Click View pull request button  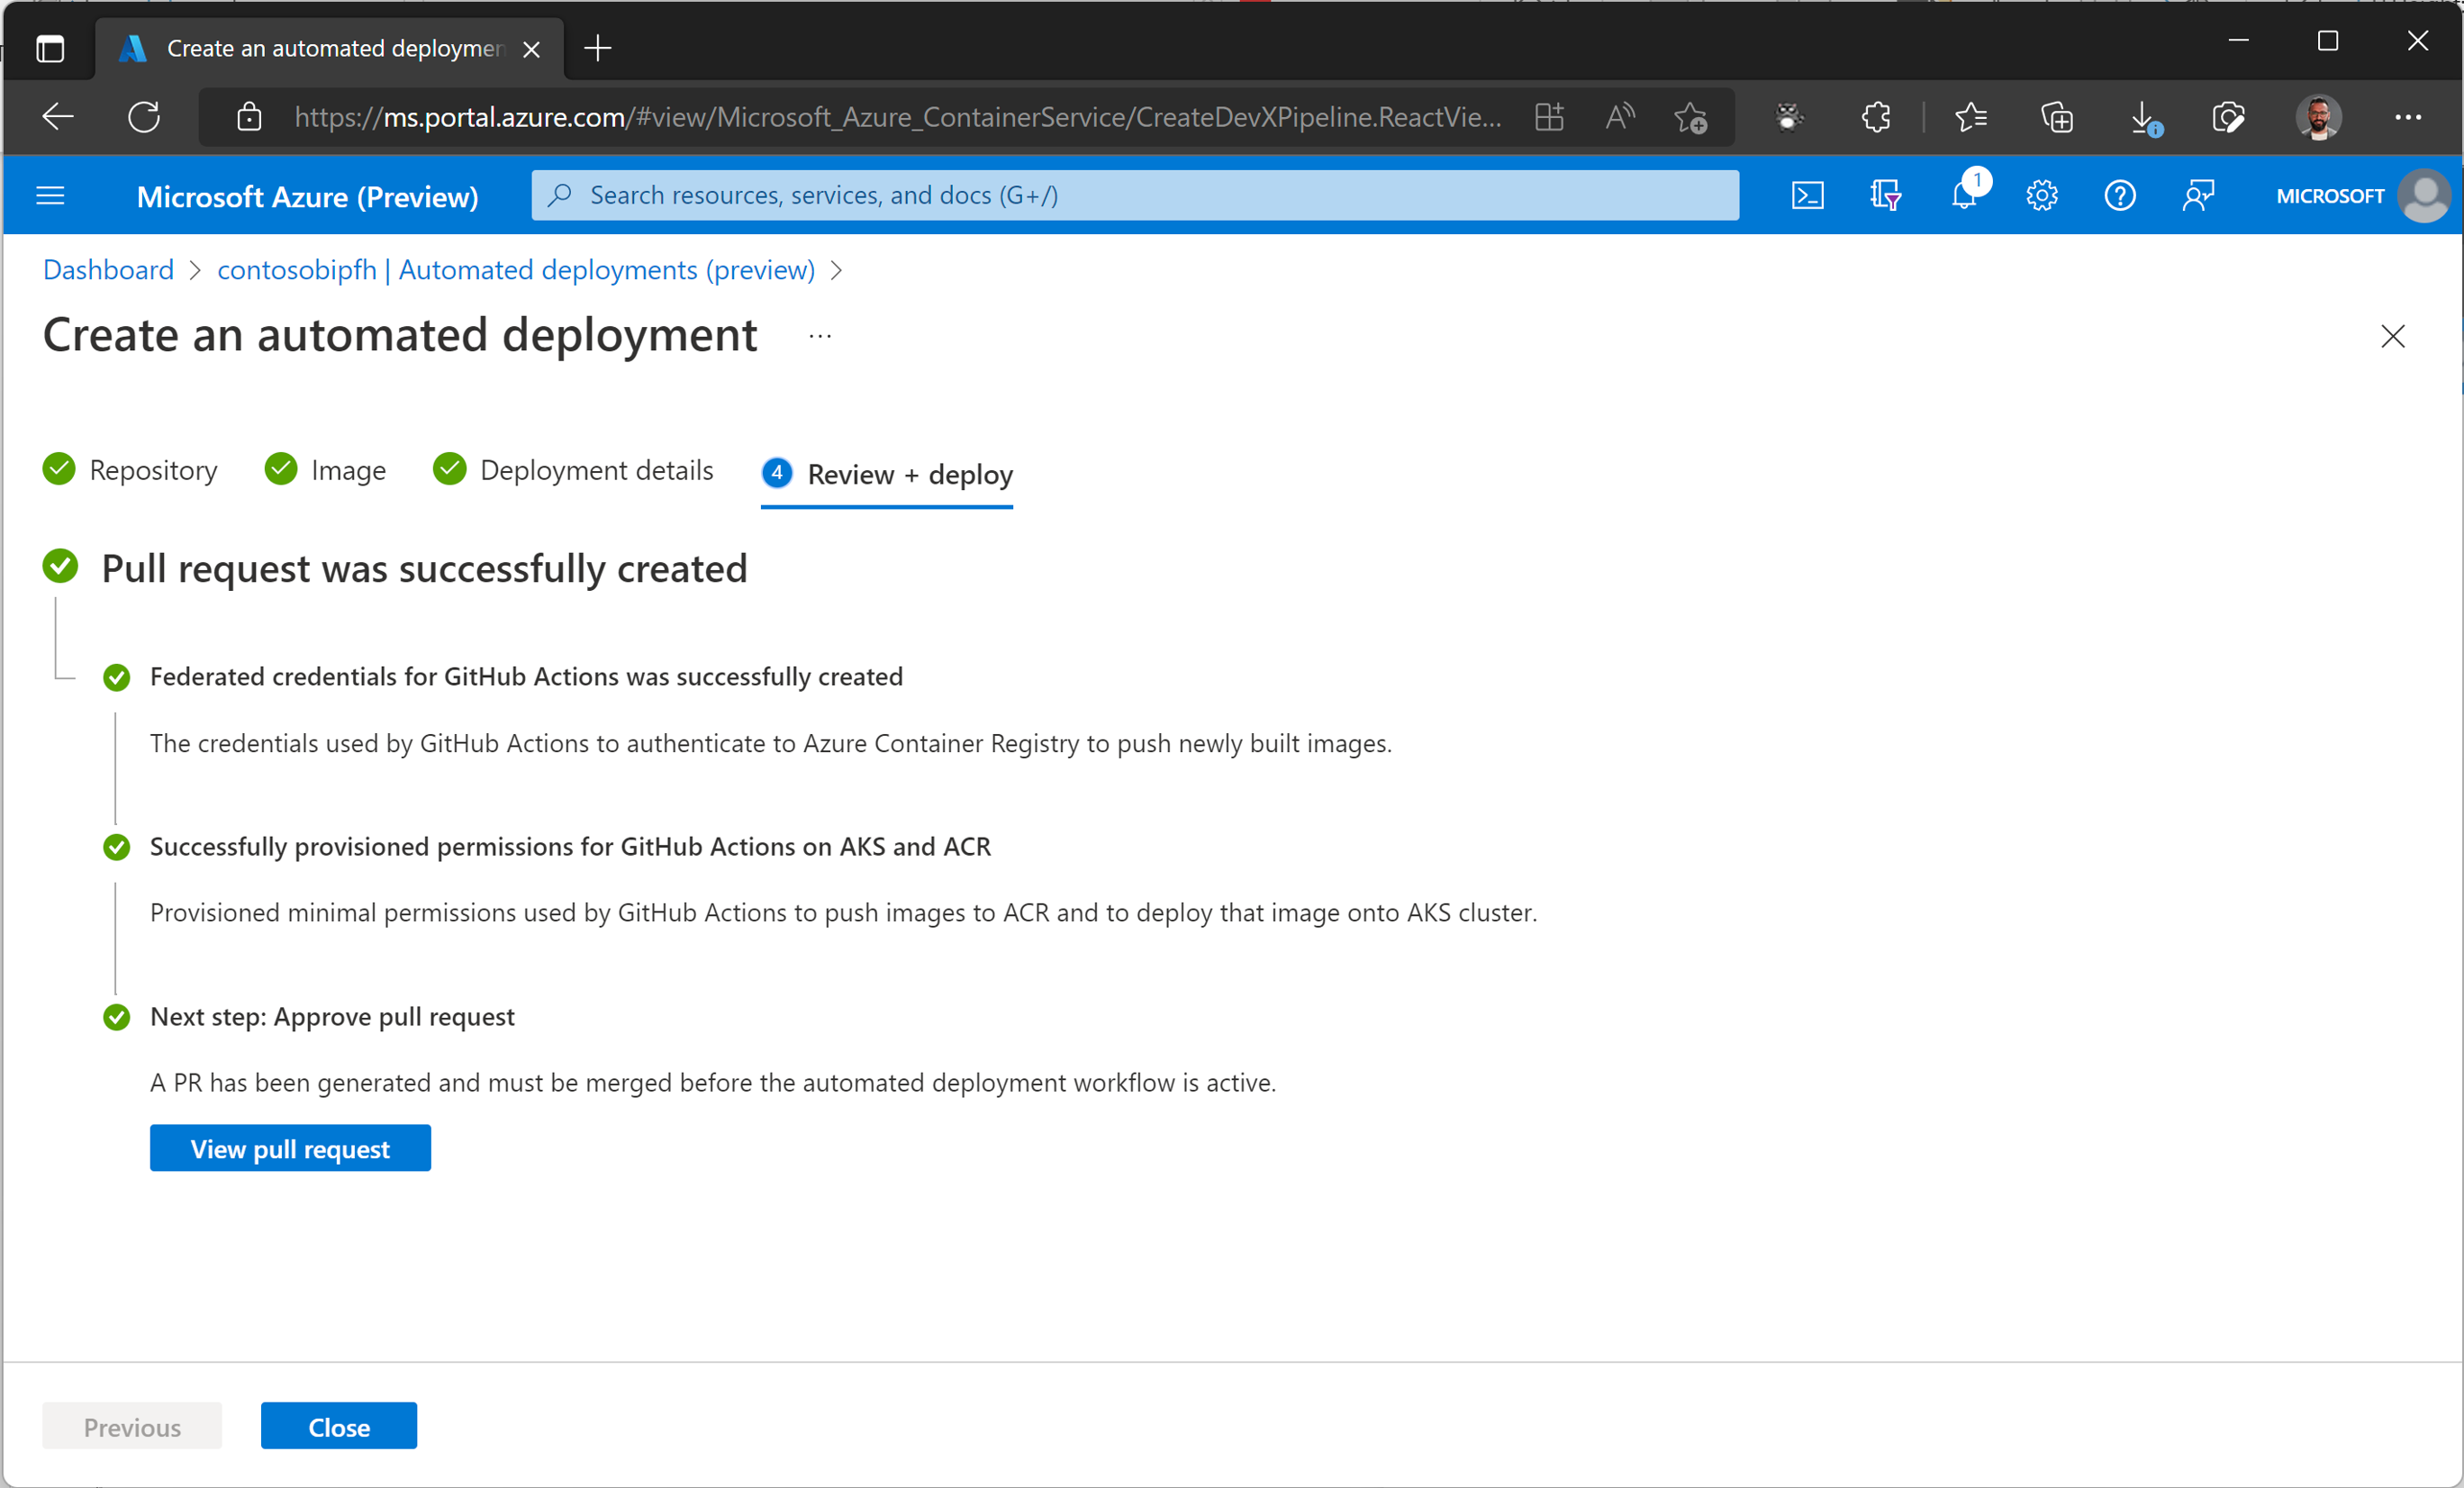(x=289, y=1148)
